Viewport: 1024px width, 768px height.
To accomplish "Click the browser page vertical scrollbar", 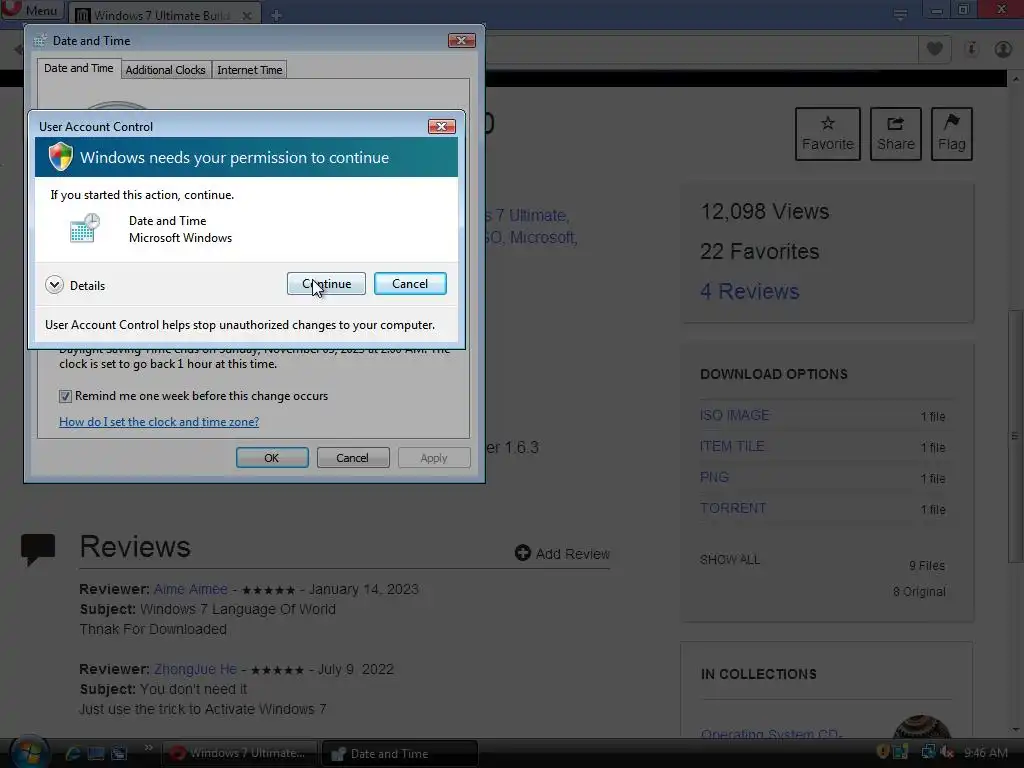I will [1016, 434].
